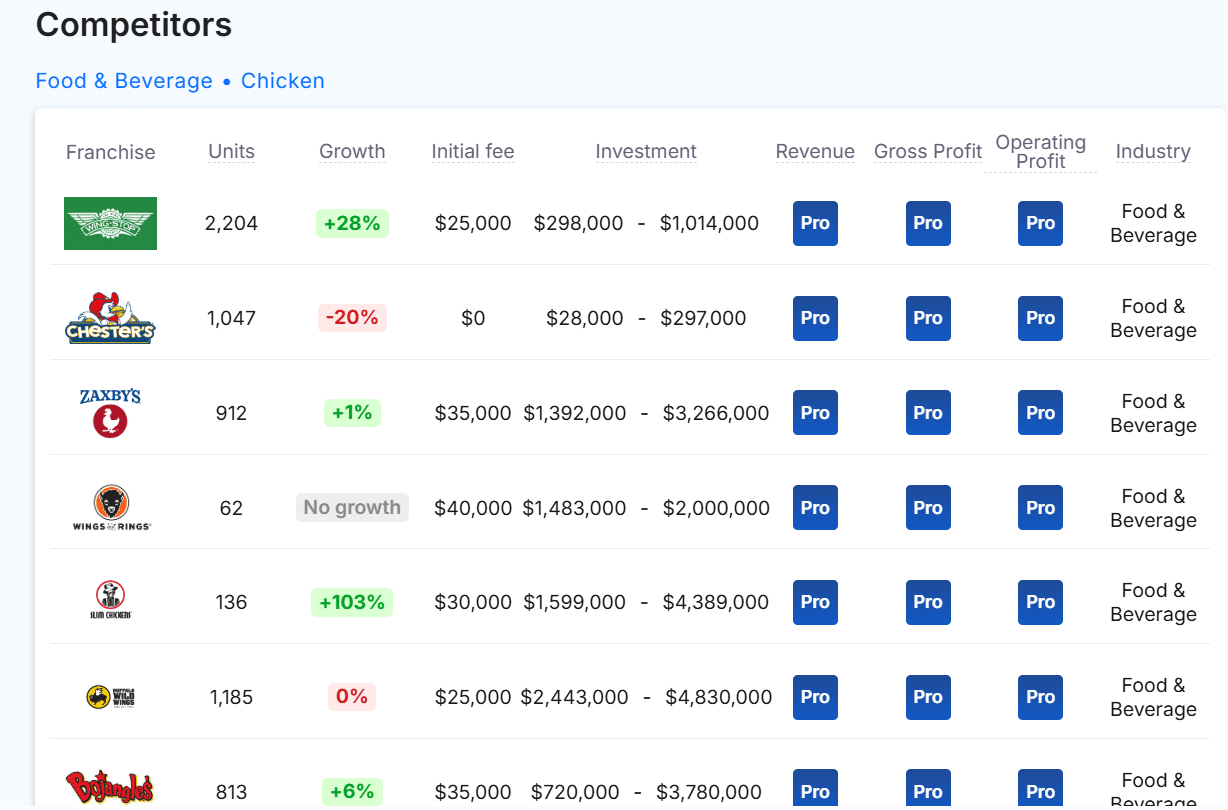Open the Bojangles franchise logo
The width and height of the screenshot is (1228, 810).
click(x=110, y=788)
